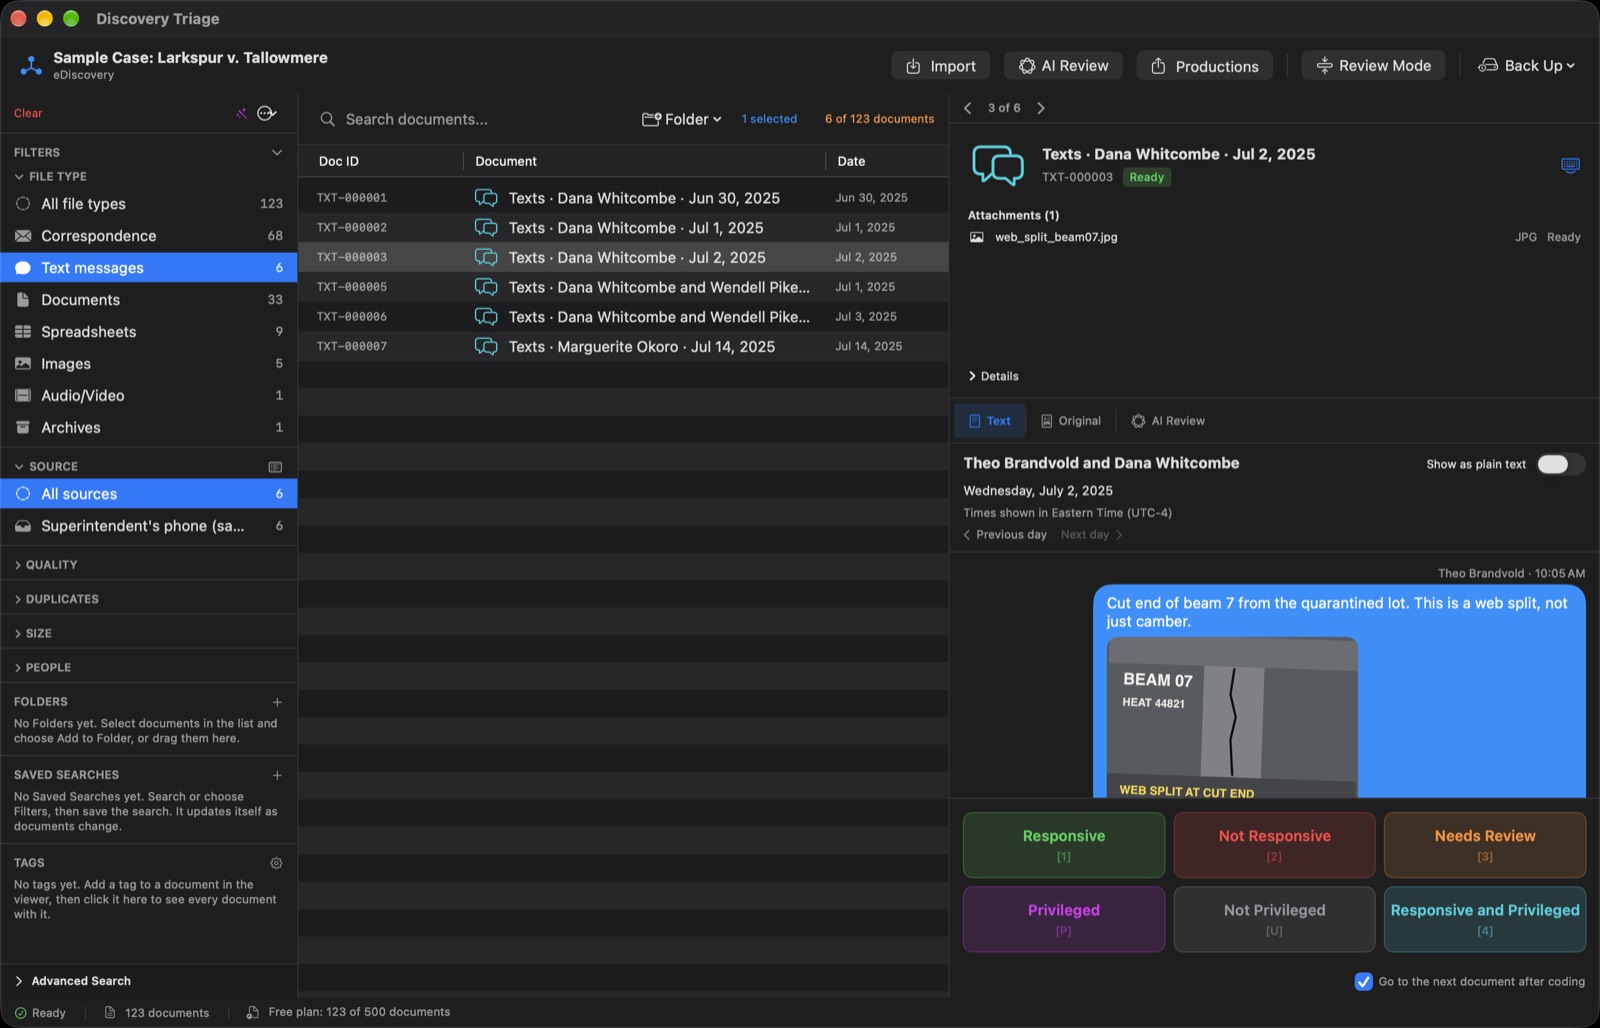
Task: Open the Back Up dropdown menu
Action: pyautogui.click(x=1526, y=66)
